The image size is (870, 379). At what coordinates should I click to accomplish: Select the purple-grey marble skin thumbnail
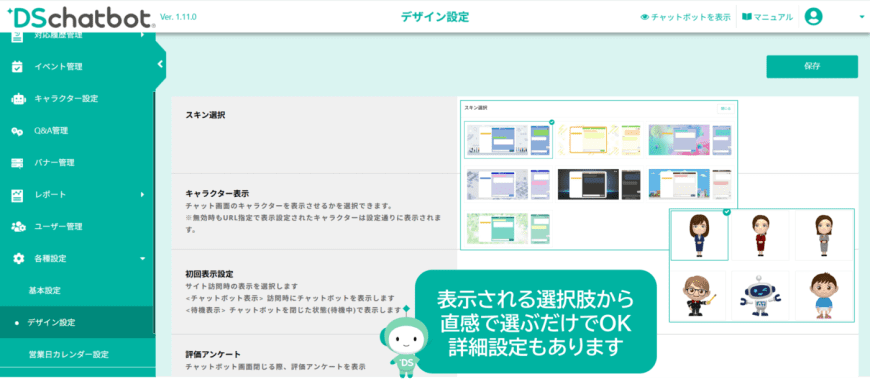(508, 184)
